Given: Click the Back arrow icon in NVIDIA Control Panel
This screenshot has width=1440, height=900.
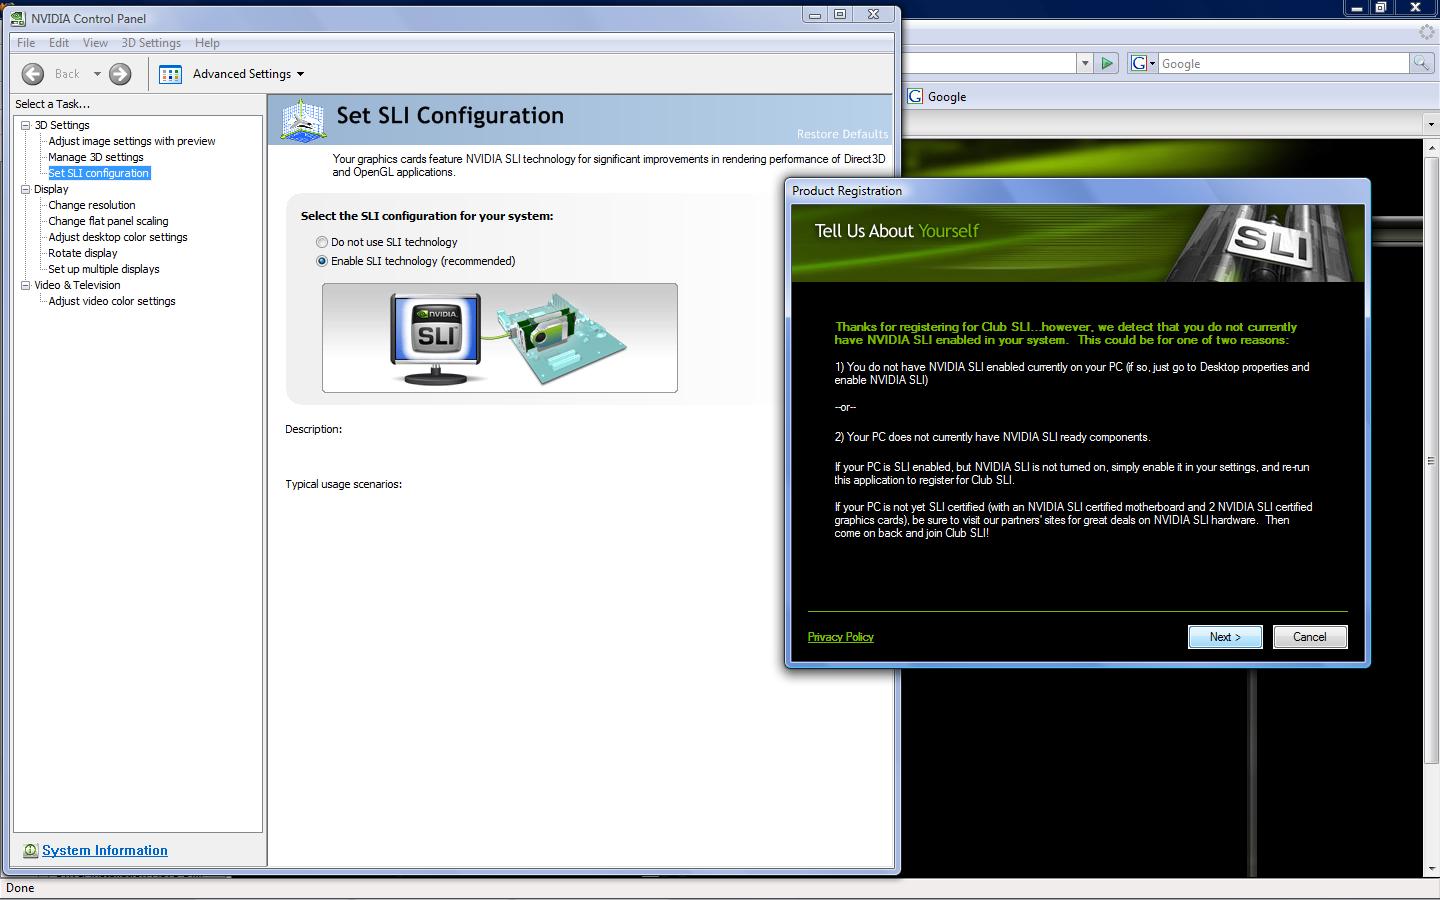Looking at the screenshot, I should 33,74.
